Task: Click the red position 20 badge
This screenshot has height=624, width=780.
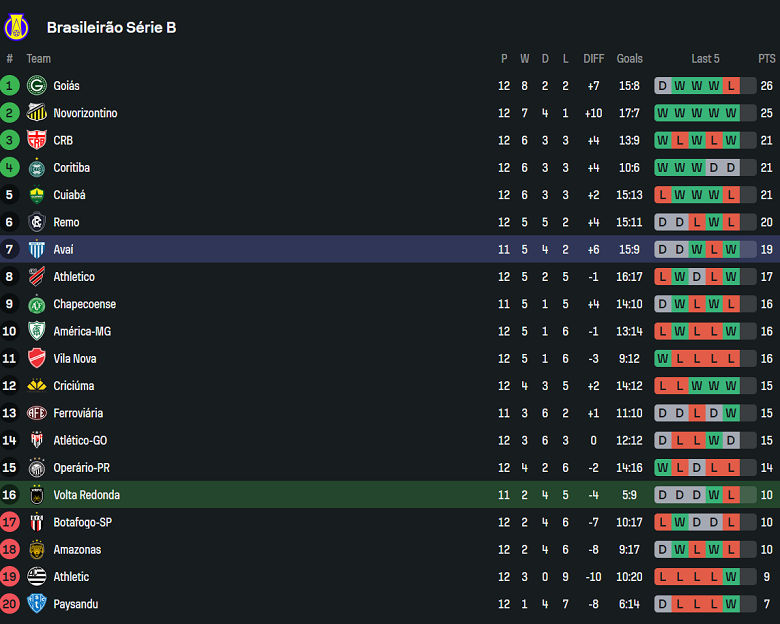Action: [x=10, y=604]
